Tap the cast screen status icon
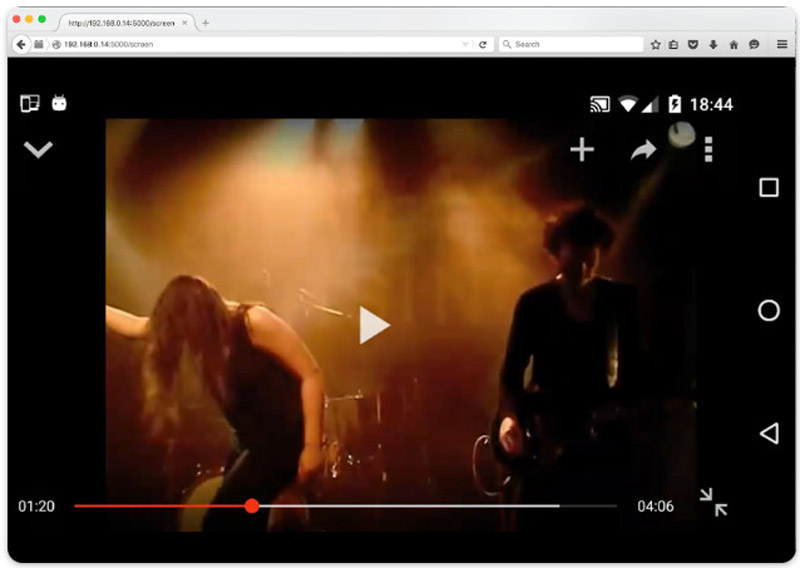Viewport: 800px width, 568px height. click(x=600, y=104)
